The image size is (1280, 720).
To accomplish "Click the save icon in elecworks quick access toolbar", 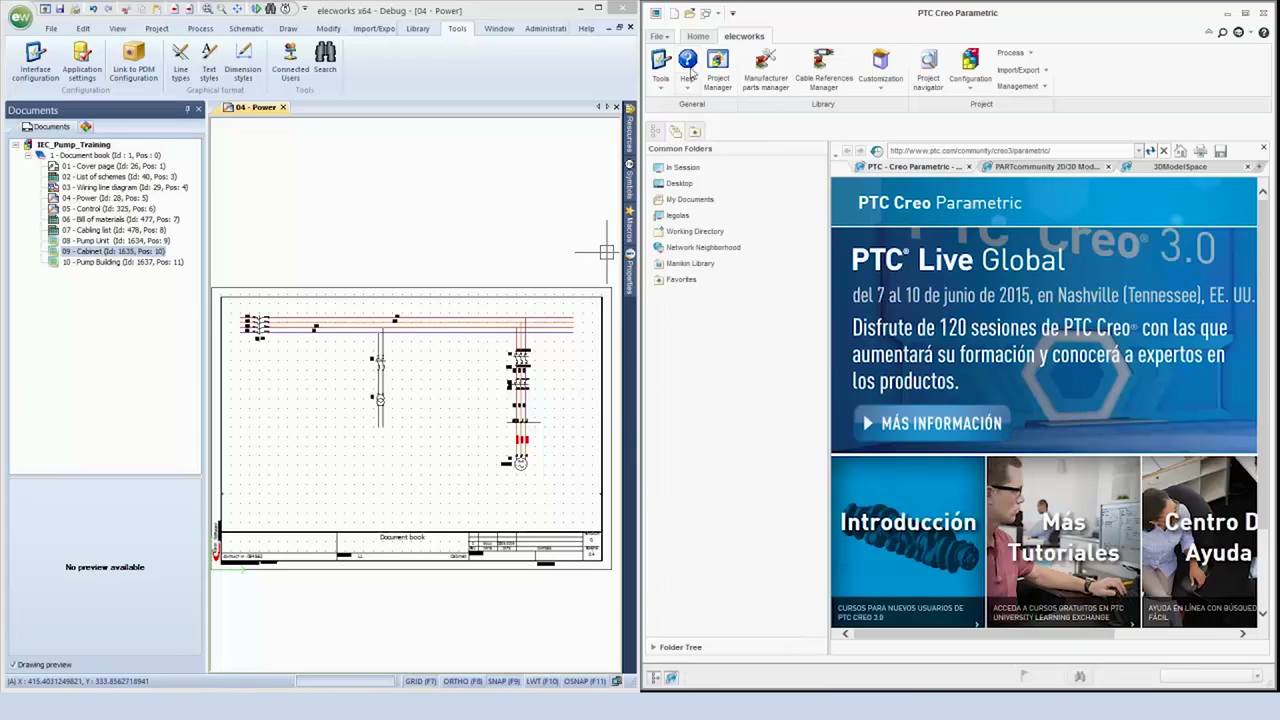I will click(x=60, y=9).
